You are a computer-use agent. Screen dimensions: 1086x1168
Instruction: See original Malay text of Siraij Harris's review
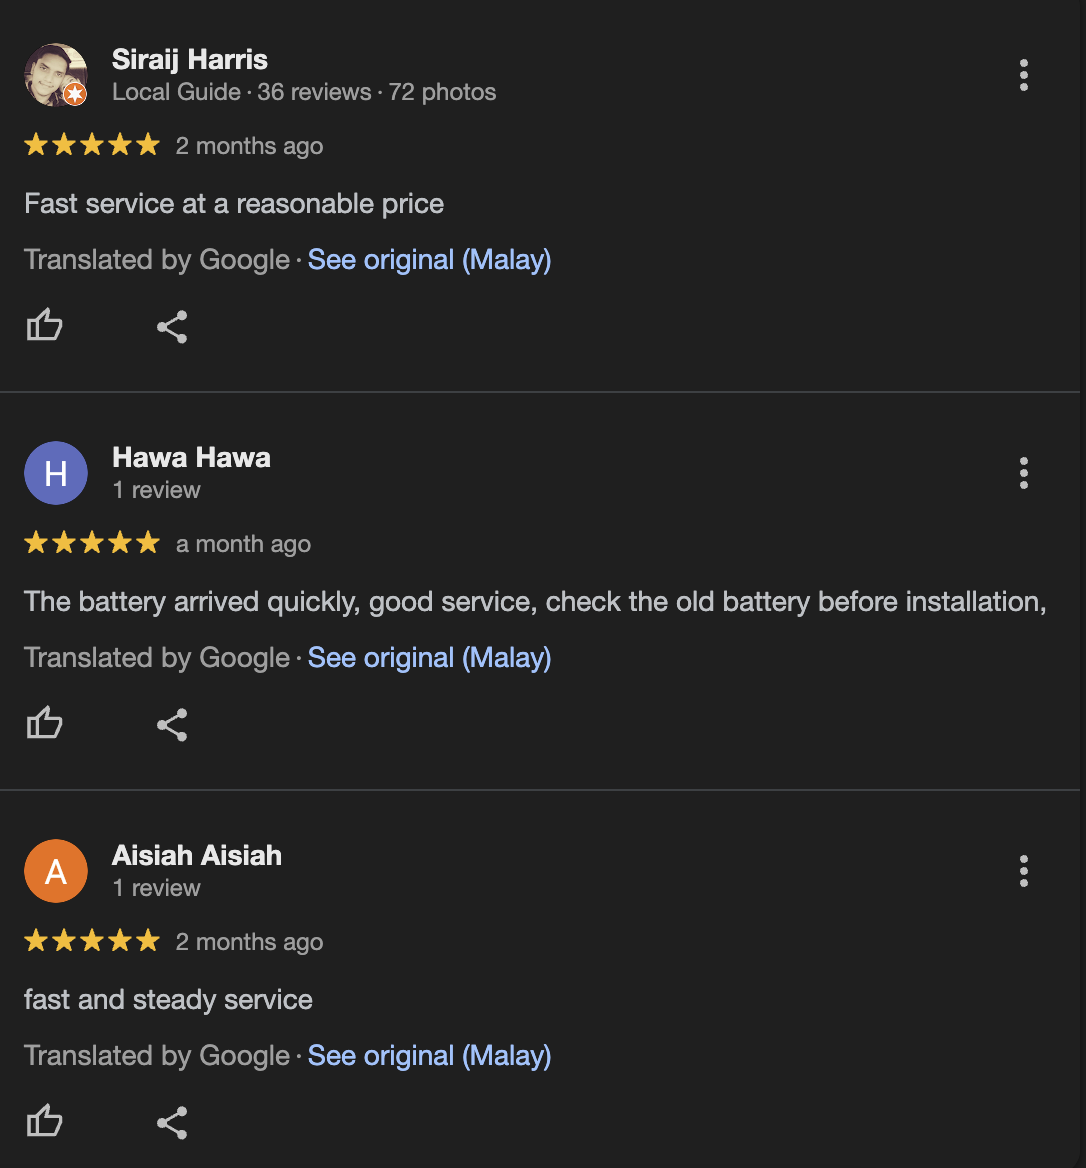coord(429,260)
